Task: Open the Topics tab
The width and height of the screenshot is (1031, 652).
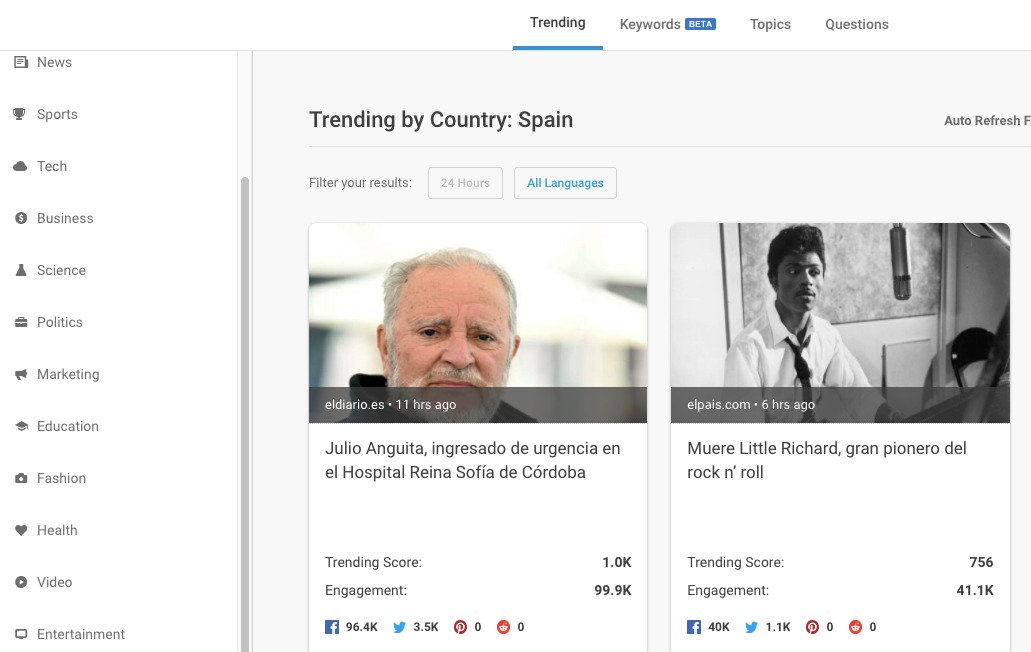Action: (x=770, y=24)
